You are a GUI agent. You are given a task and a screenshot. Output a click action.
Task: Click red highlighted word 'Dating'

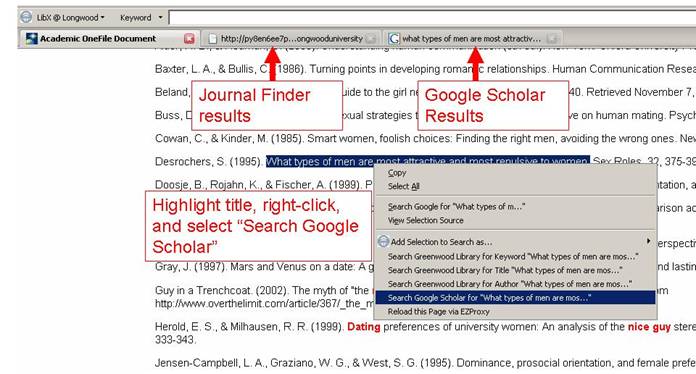click(x=364, y=327)
